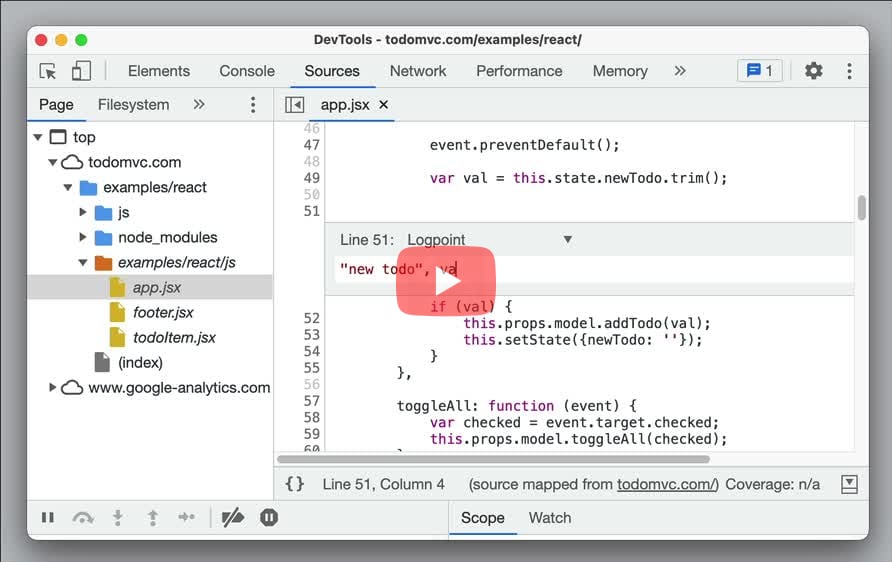Open the DevTools settings gear

coord(813,71)
